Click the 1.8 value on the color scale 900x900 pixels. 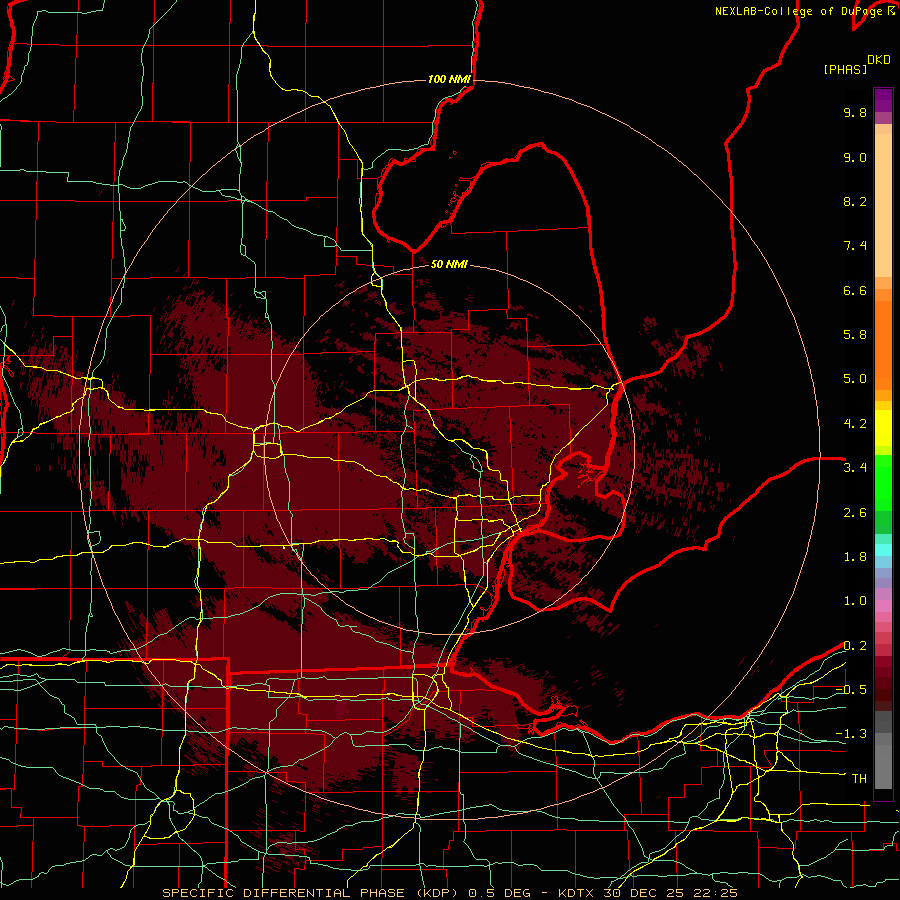pyautogui.click(x=855, y=557)
